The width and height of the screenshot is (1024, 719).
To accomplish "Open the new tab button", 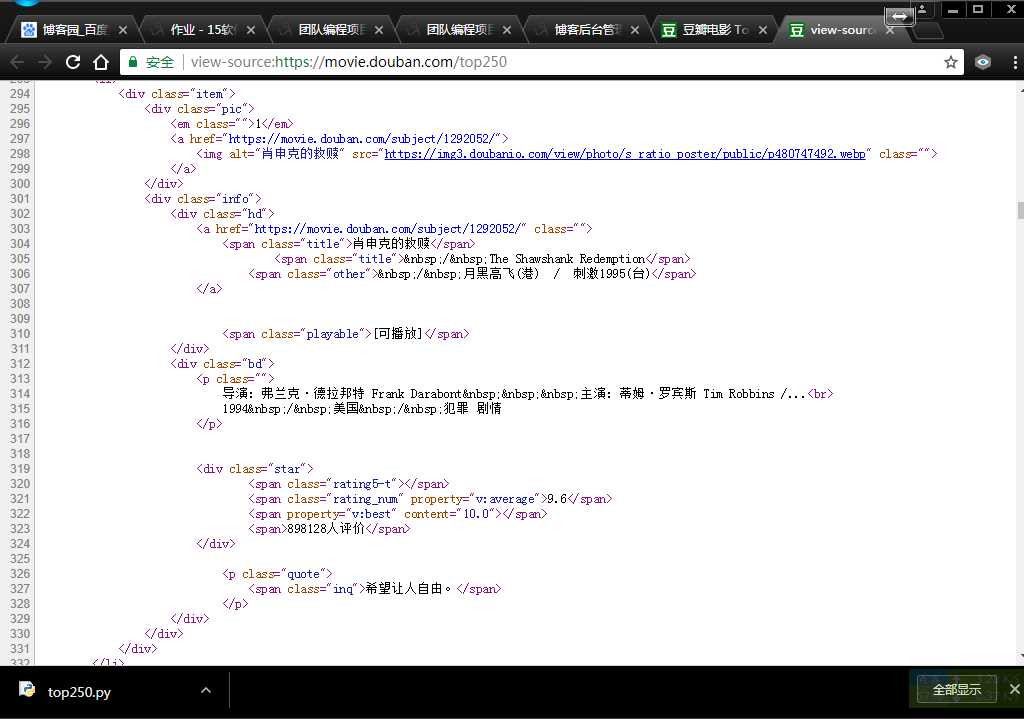I will tap(927, 31).
